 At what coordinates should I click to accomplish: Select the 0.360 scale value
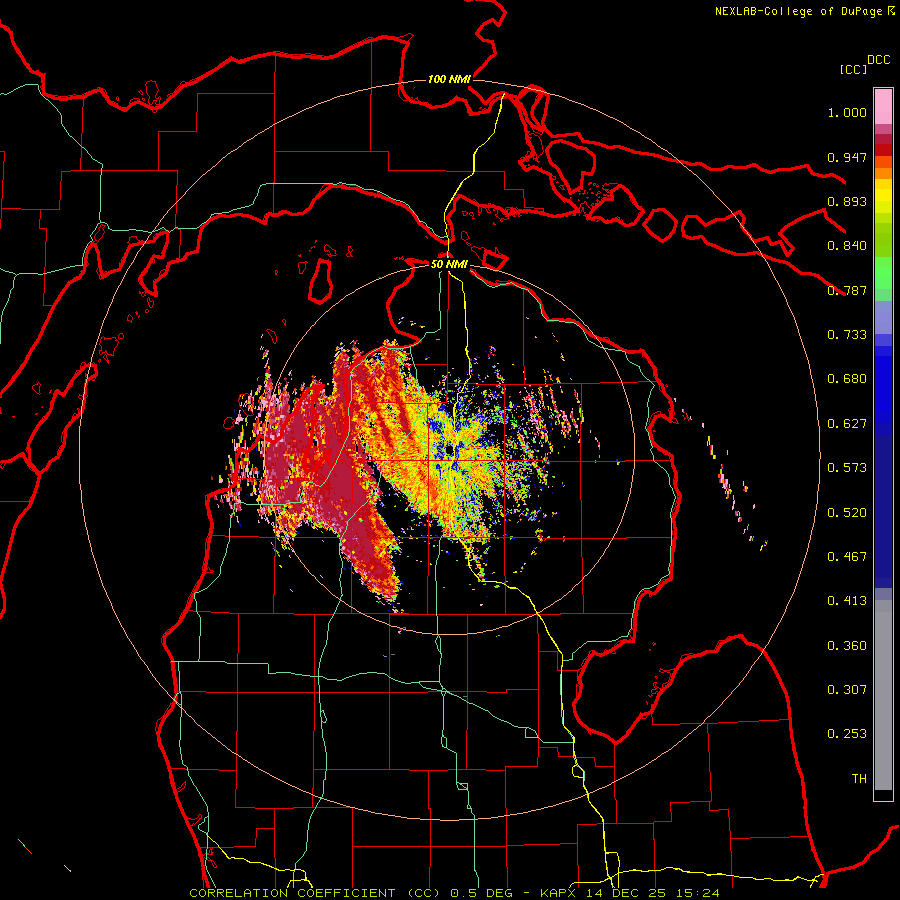click(x=847, y=646)
